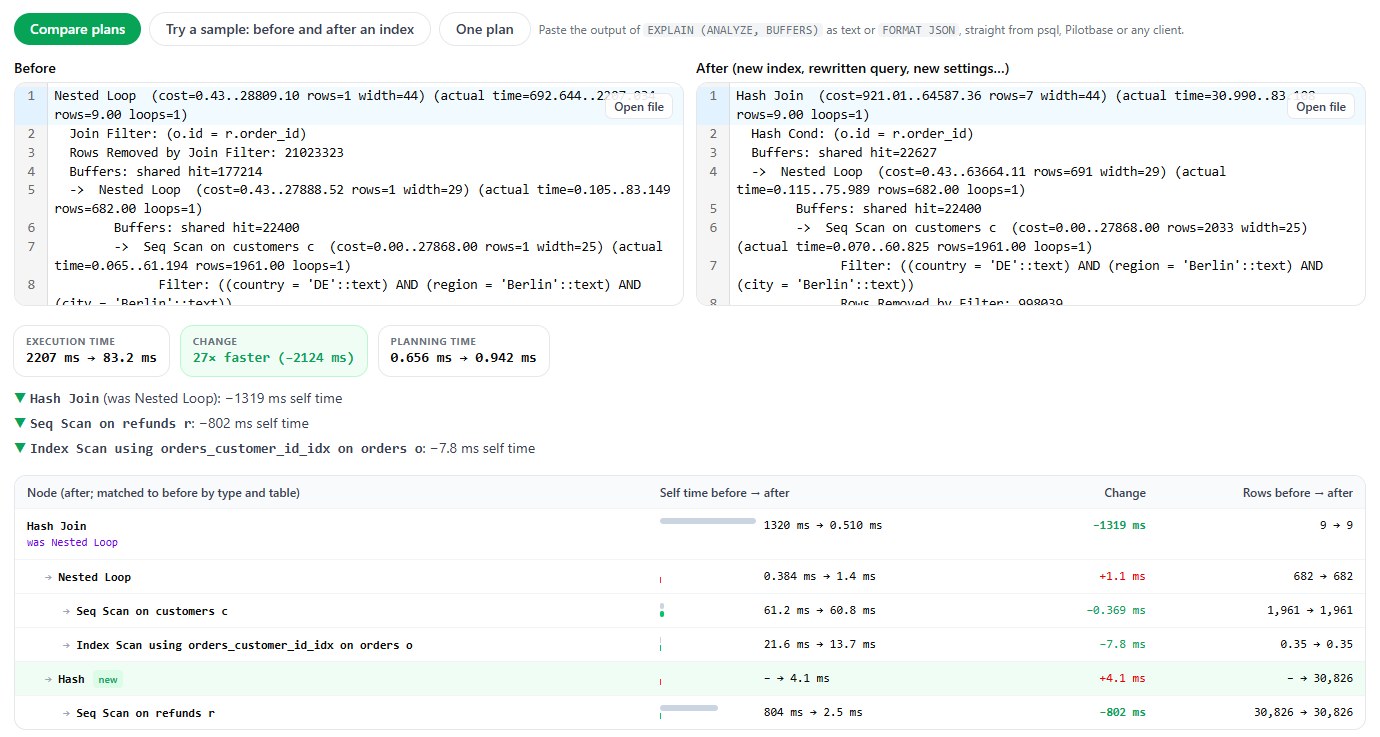
Task: Switch to One plan mode
Action: [x=484, y=29]
